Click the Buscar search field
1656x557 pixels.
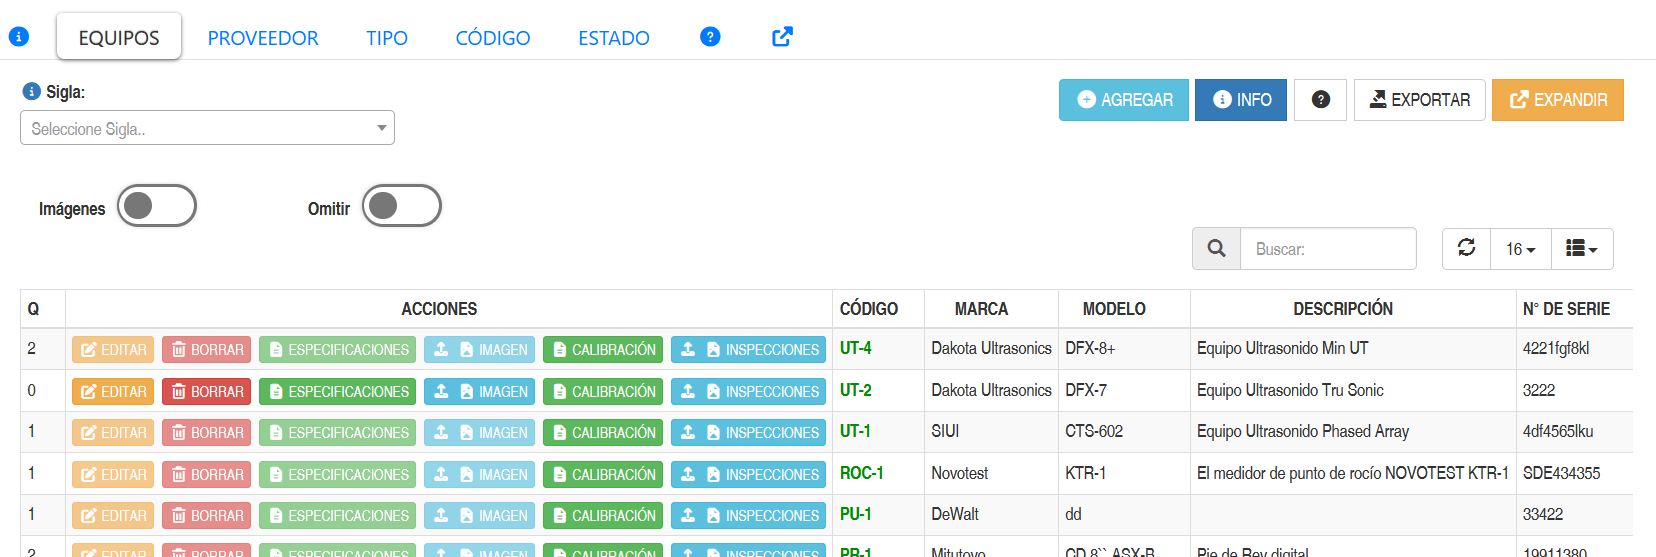(1328, 249)
